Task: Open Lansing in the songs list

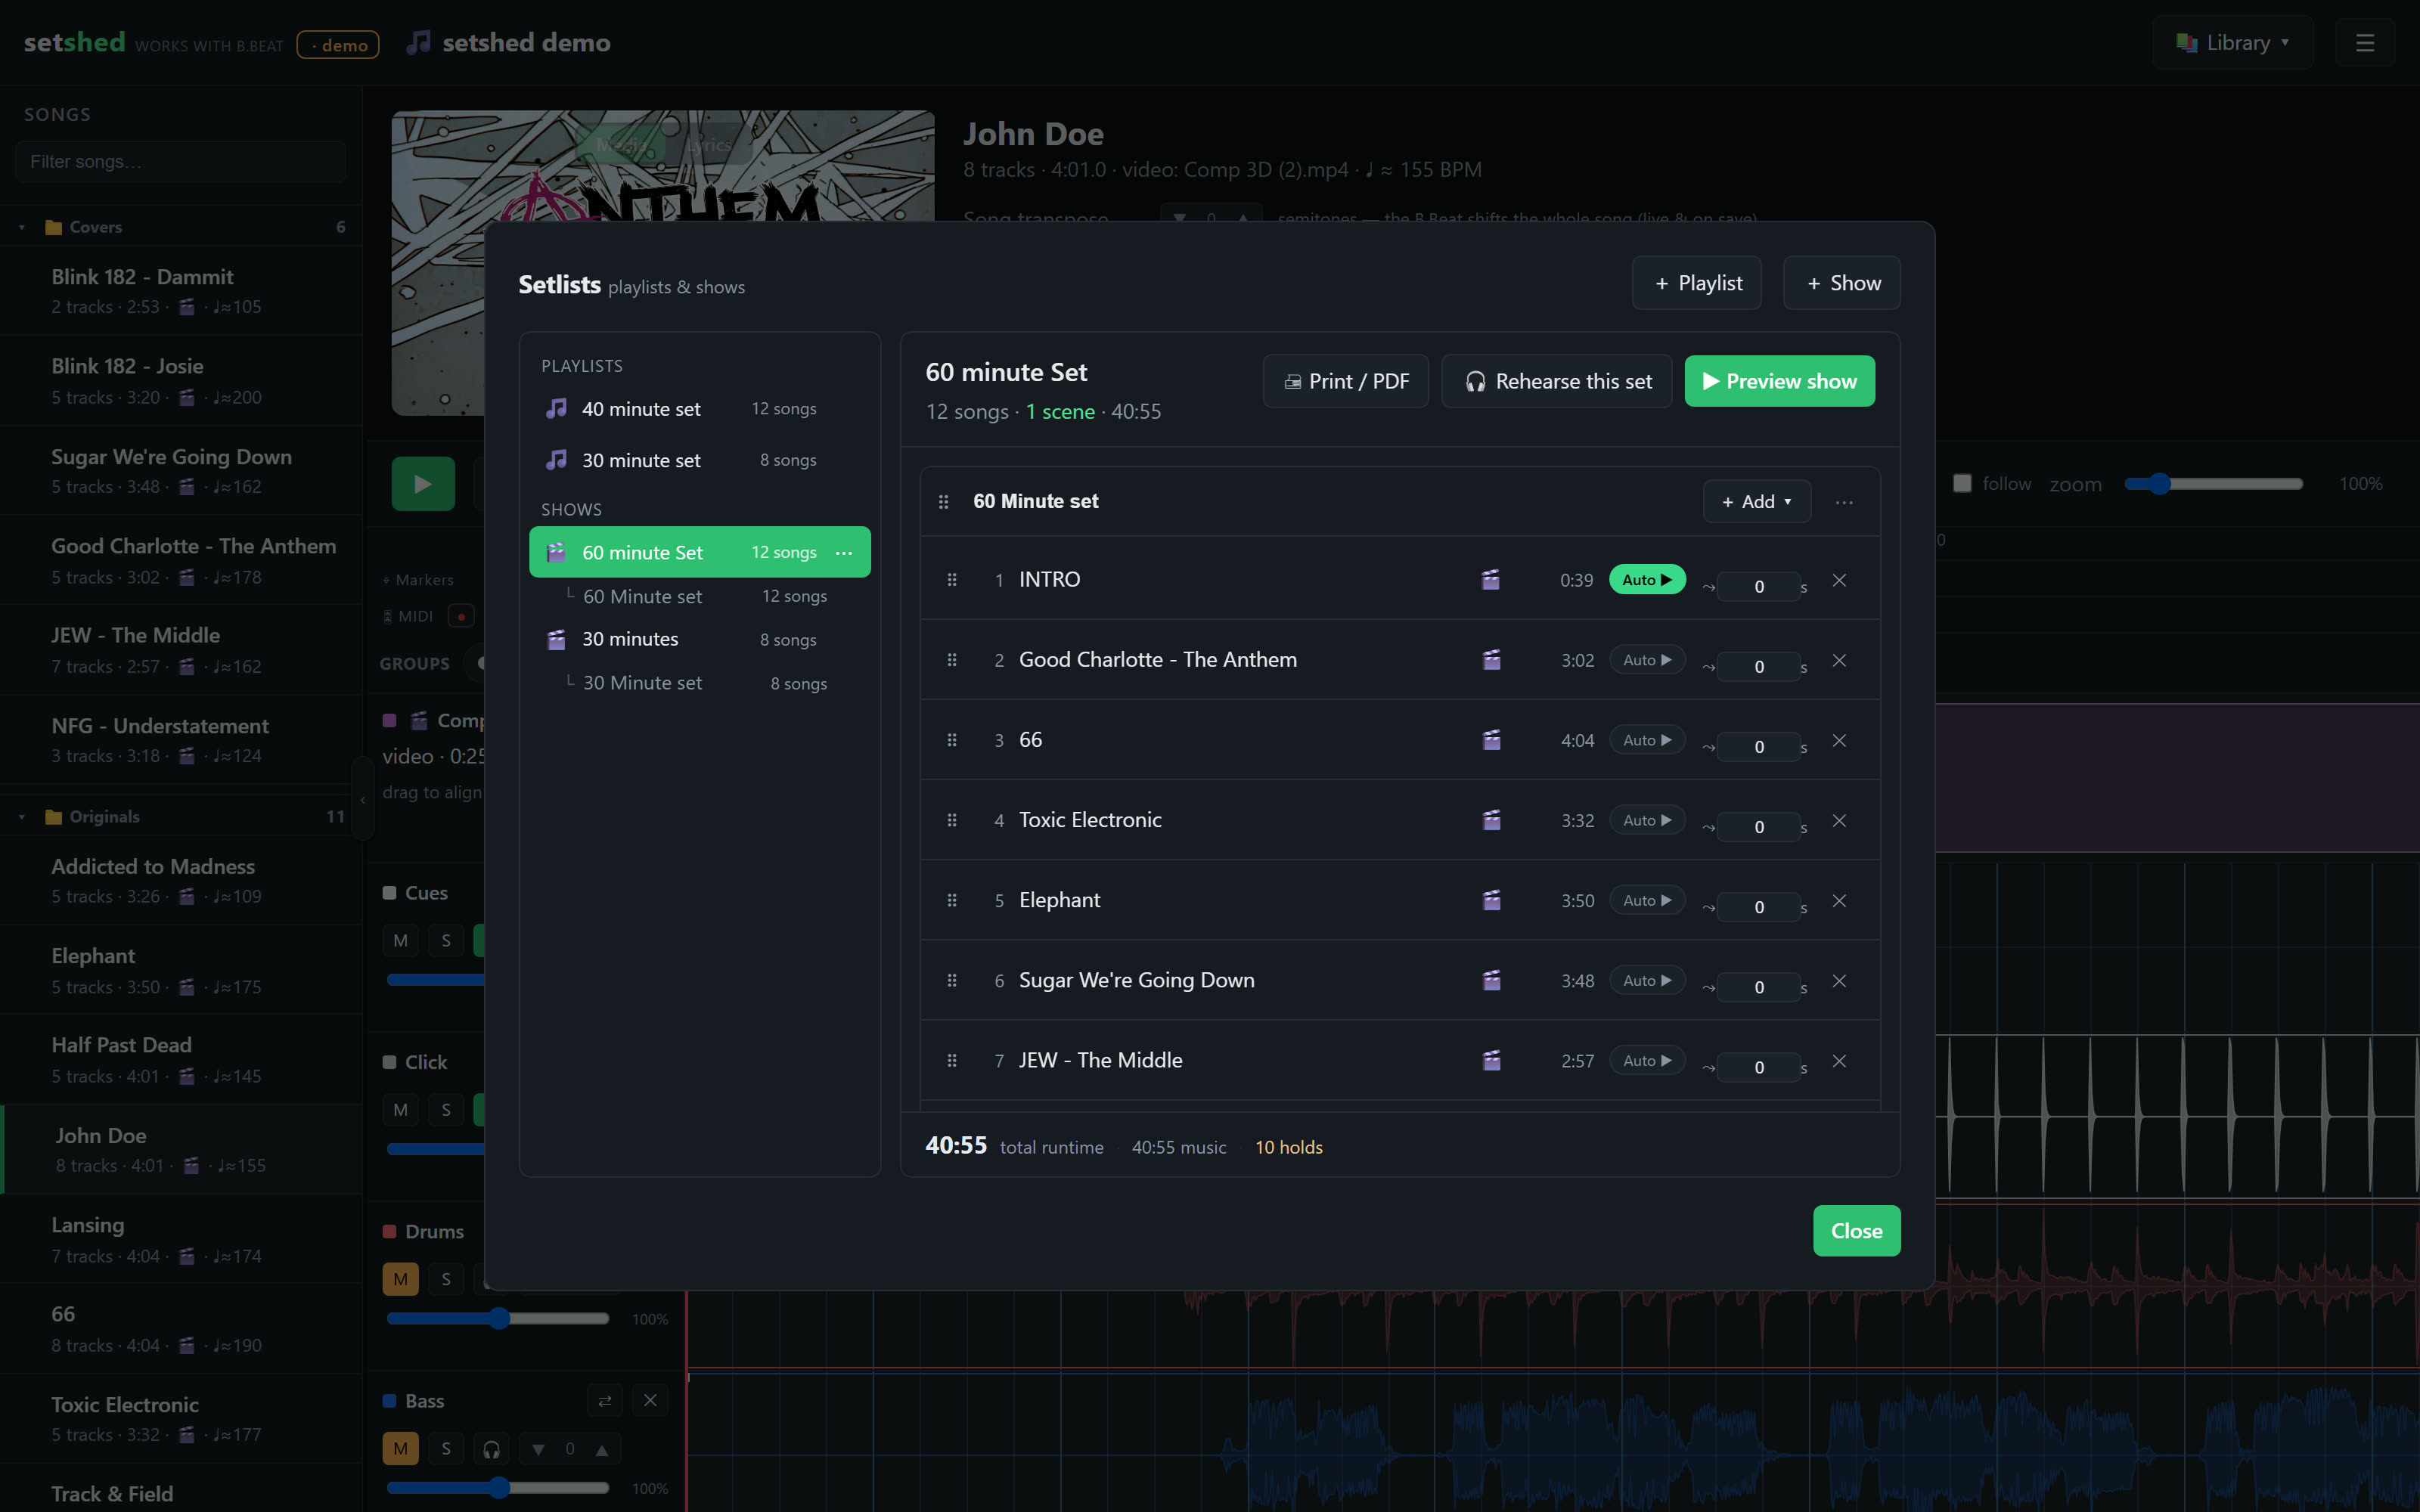Action: (181, 1240)
